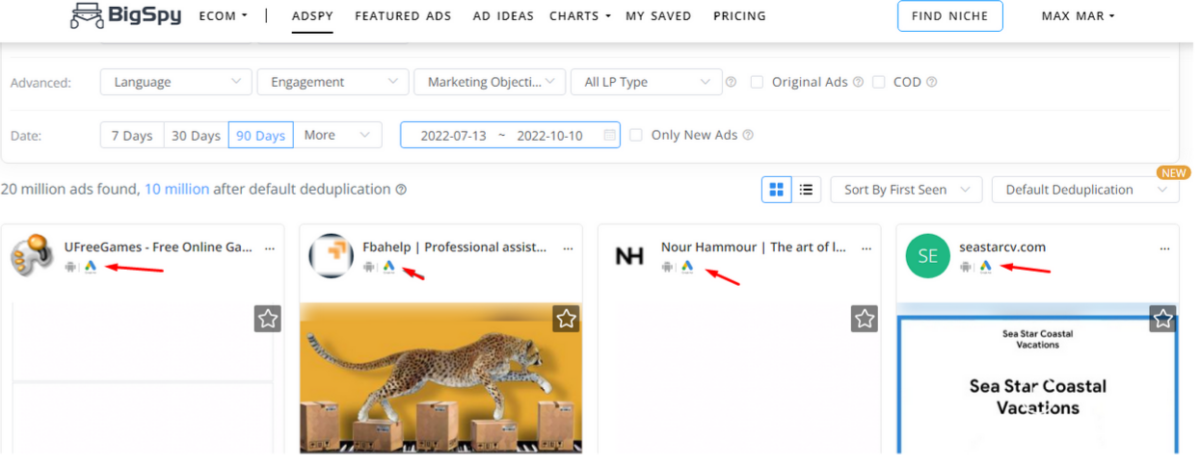Image resolution: width=1200 pixels, height=467 pixels.
Task: Star the Fbahelp ad card
Action: [x=566, y=319]
